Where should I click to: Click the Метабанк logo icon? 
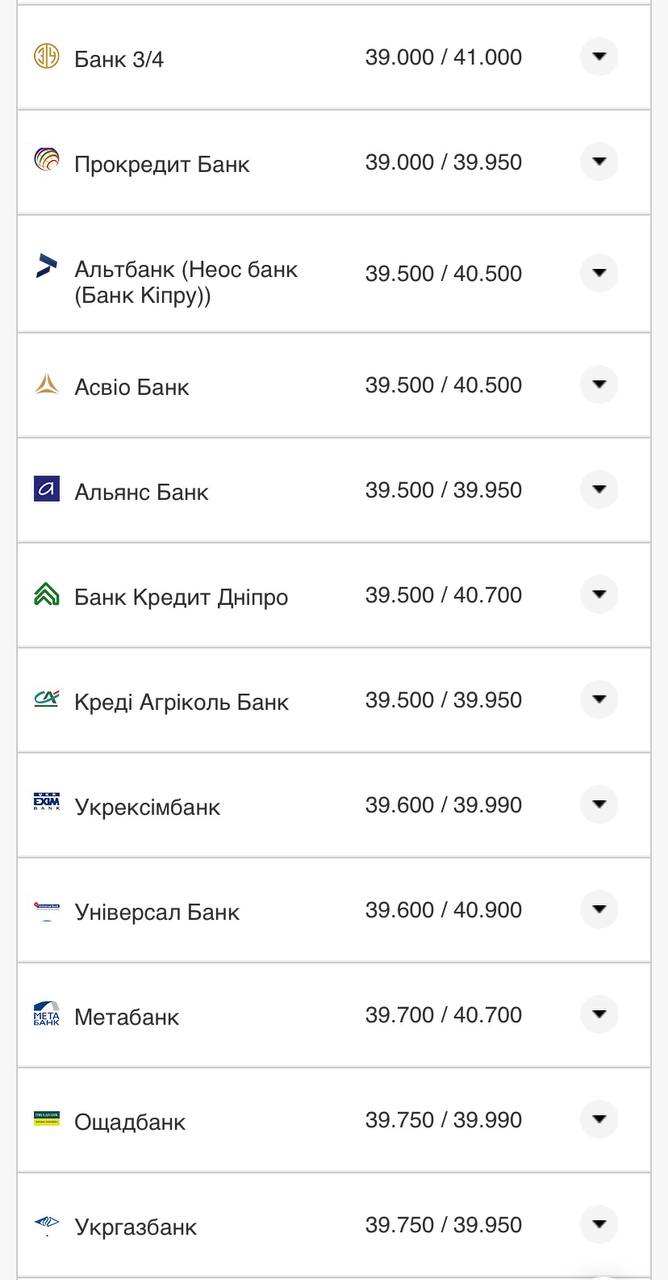[x=47, y=1014]
